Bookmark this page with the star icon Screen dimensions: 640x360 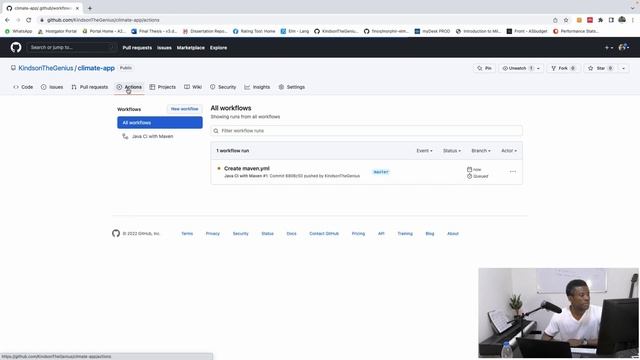coord(566,20)
